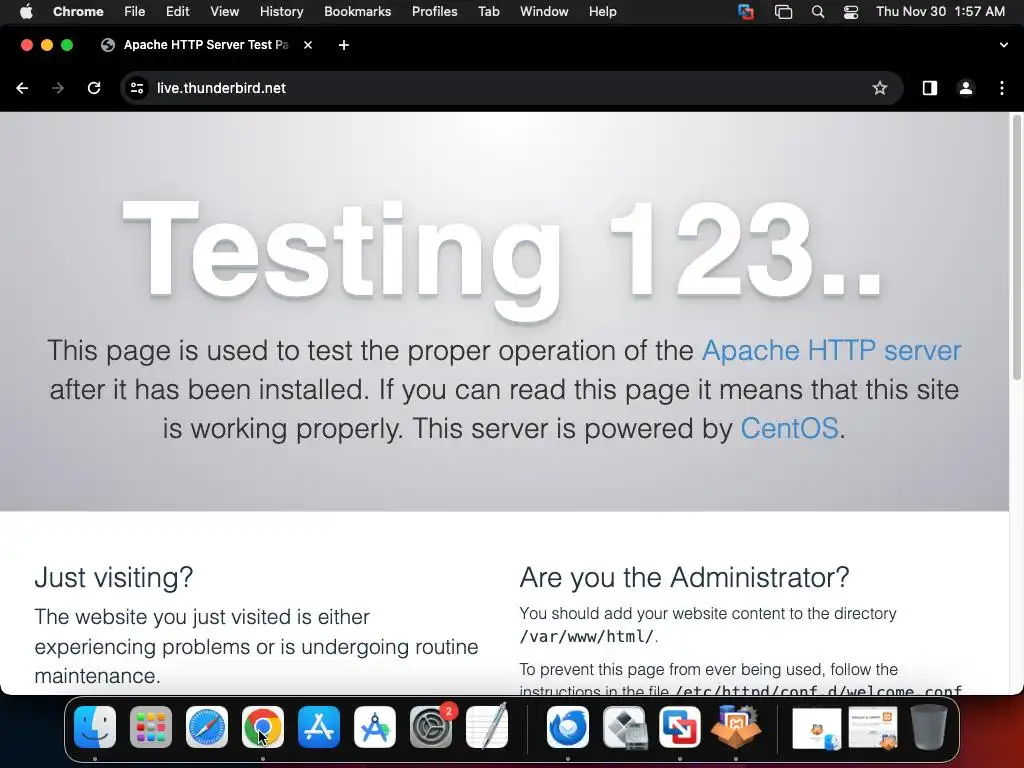Open the first minimized window thumbnail in Dock
The height and width of the screenshot is (768, 1024).
816,729
